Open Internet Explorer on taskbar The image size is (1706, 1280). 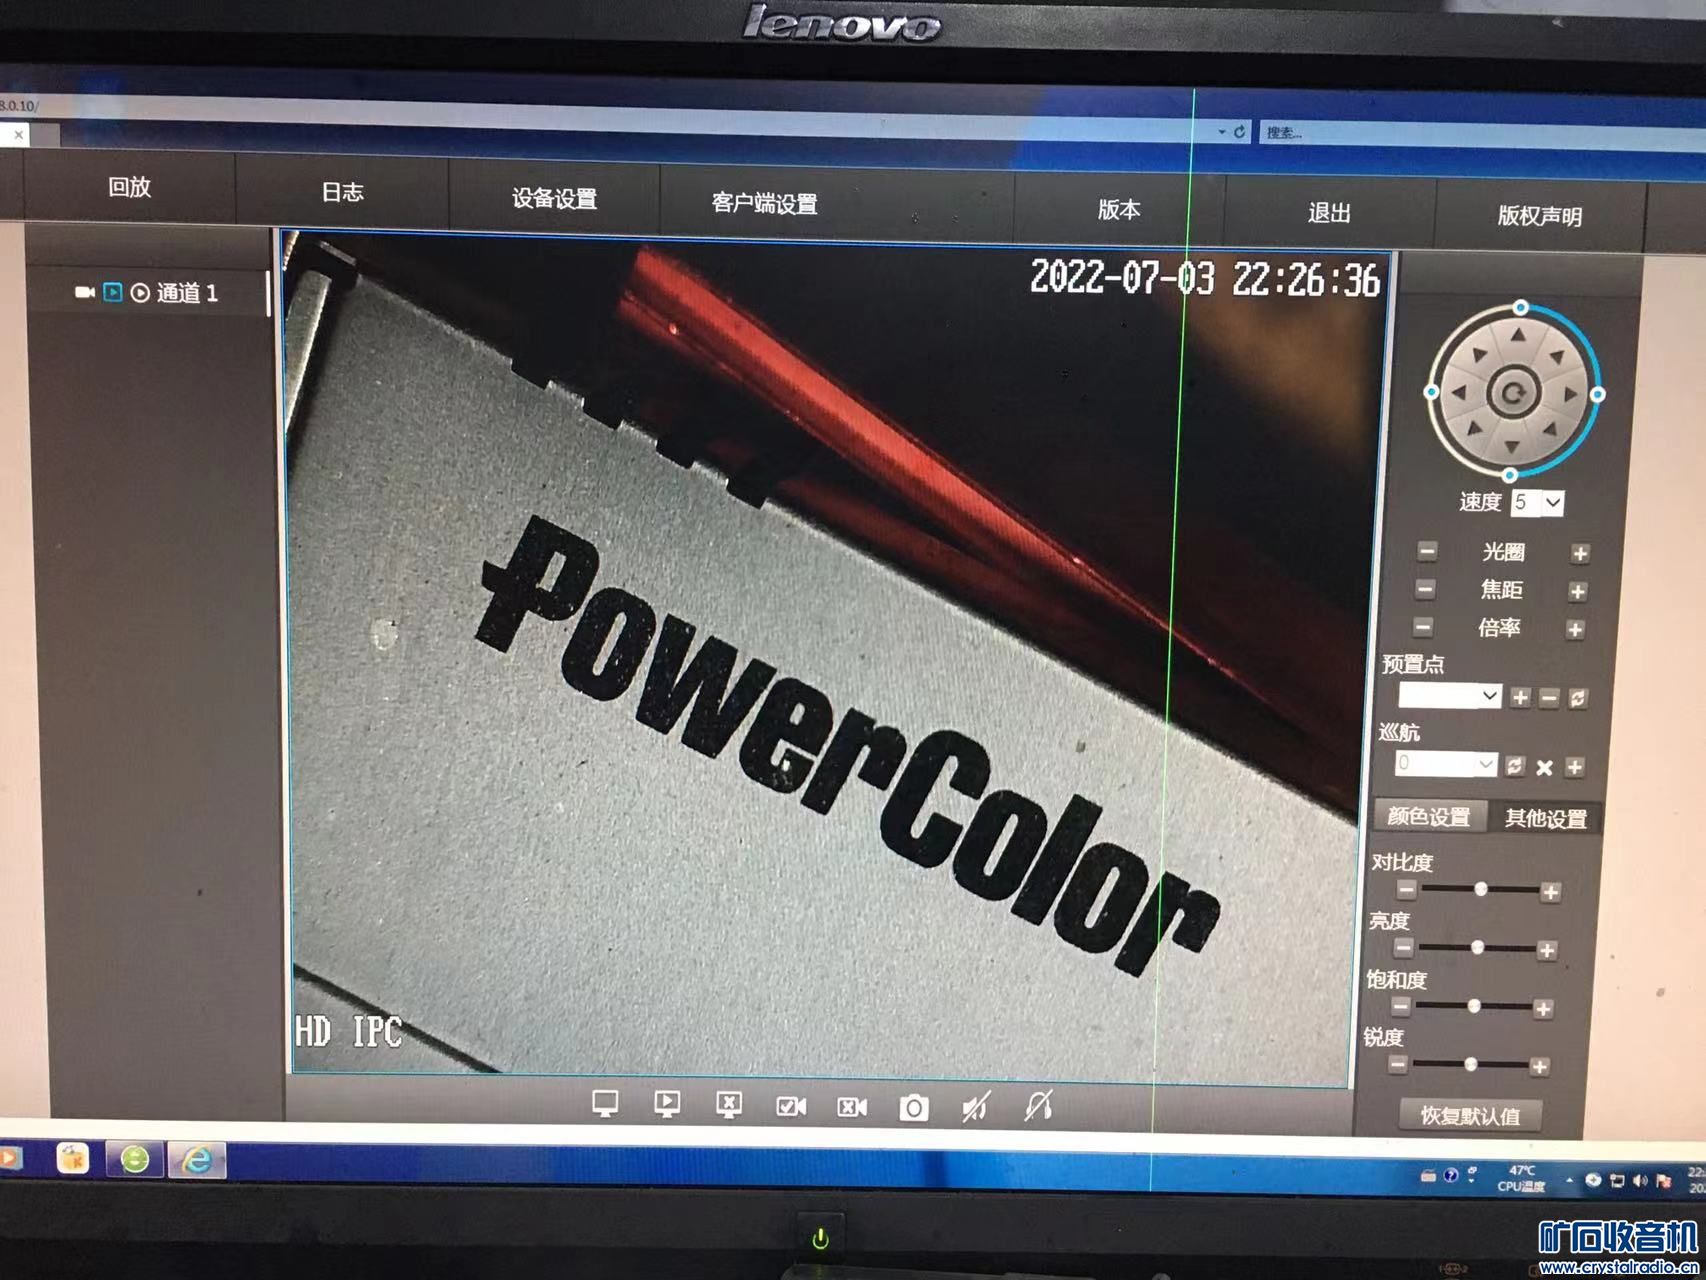197,1160
